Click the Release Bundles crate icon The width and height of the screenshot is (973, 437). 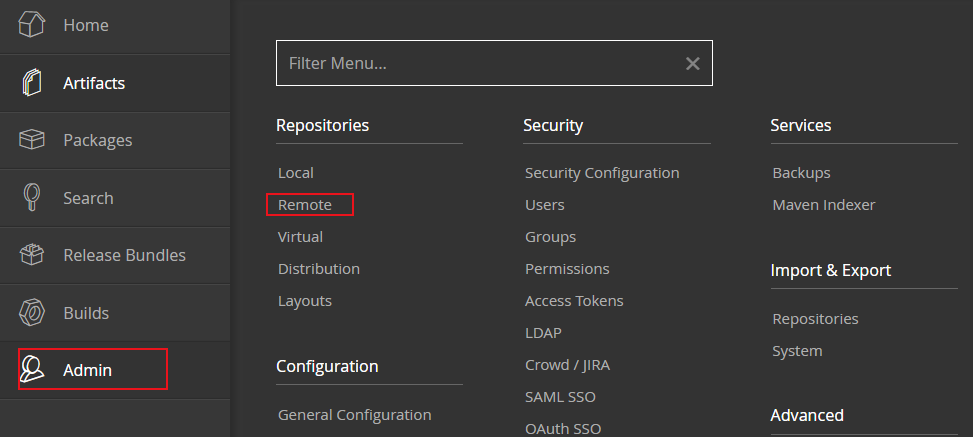pos(32,255)
